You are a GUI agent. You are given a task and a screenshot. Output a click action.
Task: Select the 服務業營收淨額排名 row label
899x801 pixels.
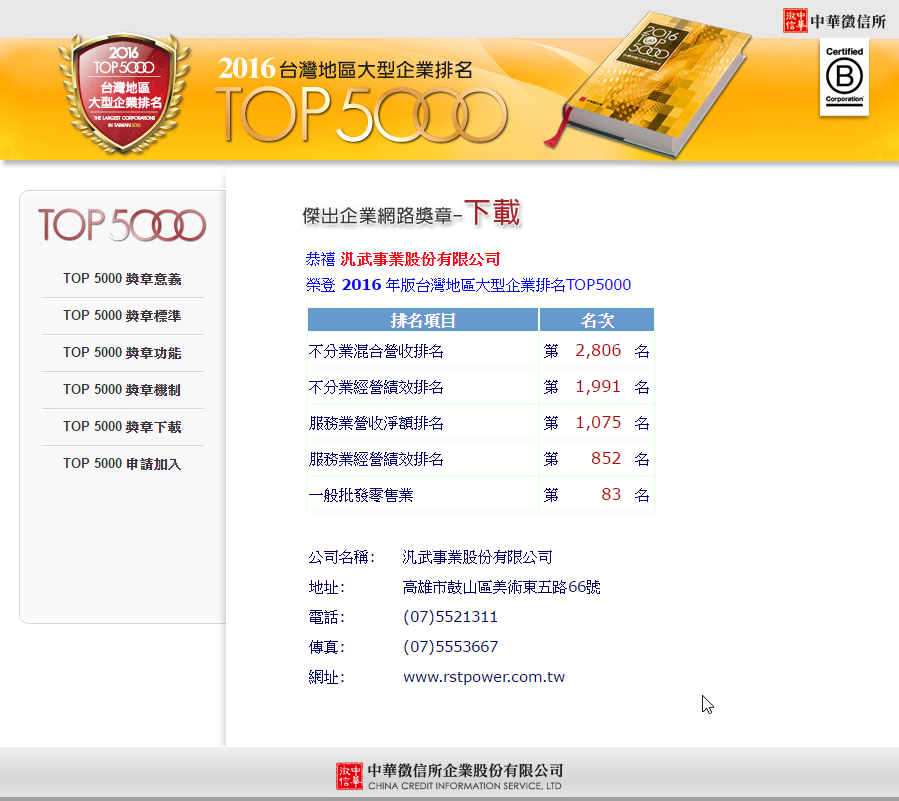(x=376, y=423)
